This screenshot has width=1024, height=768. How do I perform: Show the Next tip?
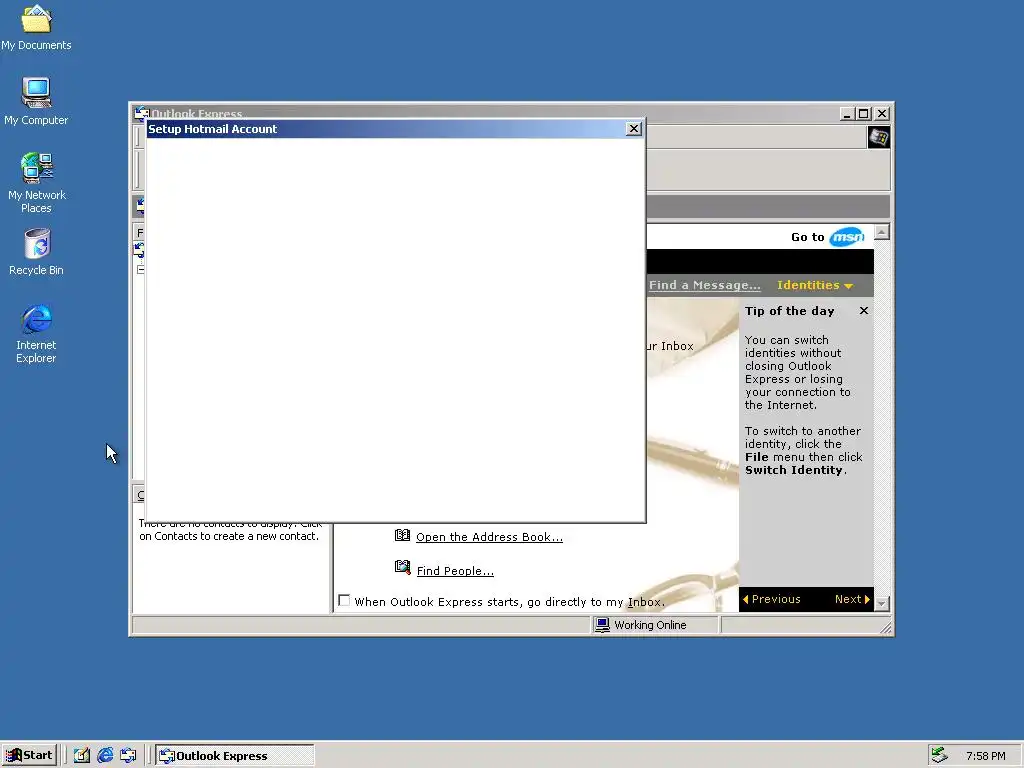852,599
